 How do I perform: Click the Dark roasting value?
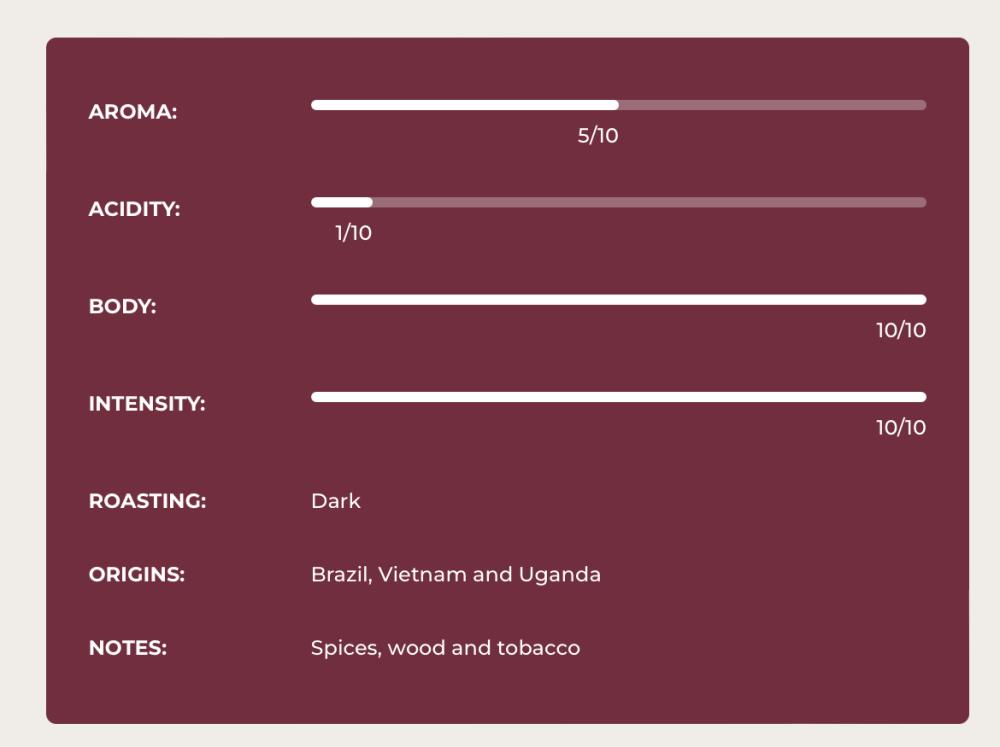(x=335, y=501)
